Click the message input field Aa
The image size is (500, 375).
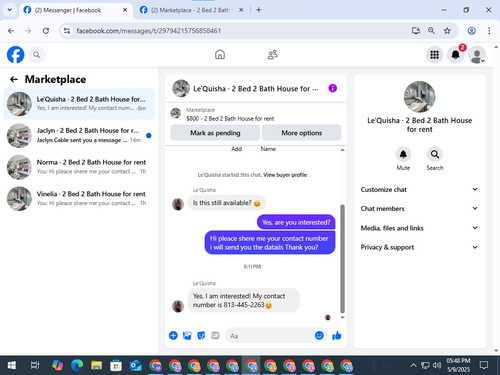[x=270, y=336]
